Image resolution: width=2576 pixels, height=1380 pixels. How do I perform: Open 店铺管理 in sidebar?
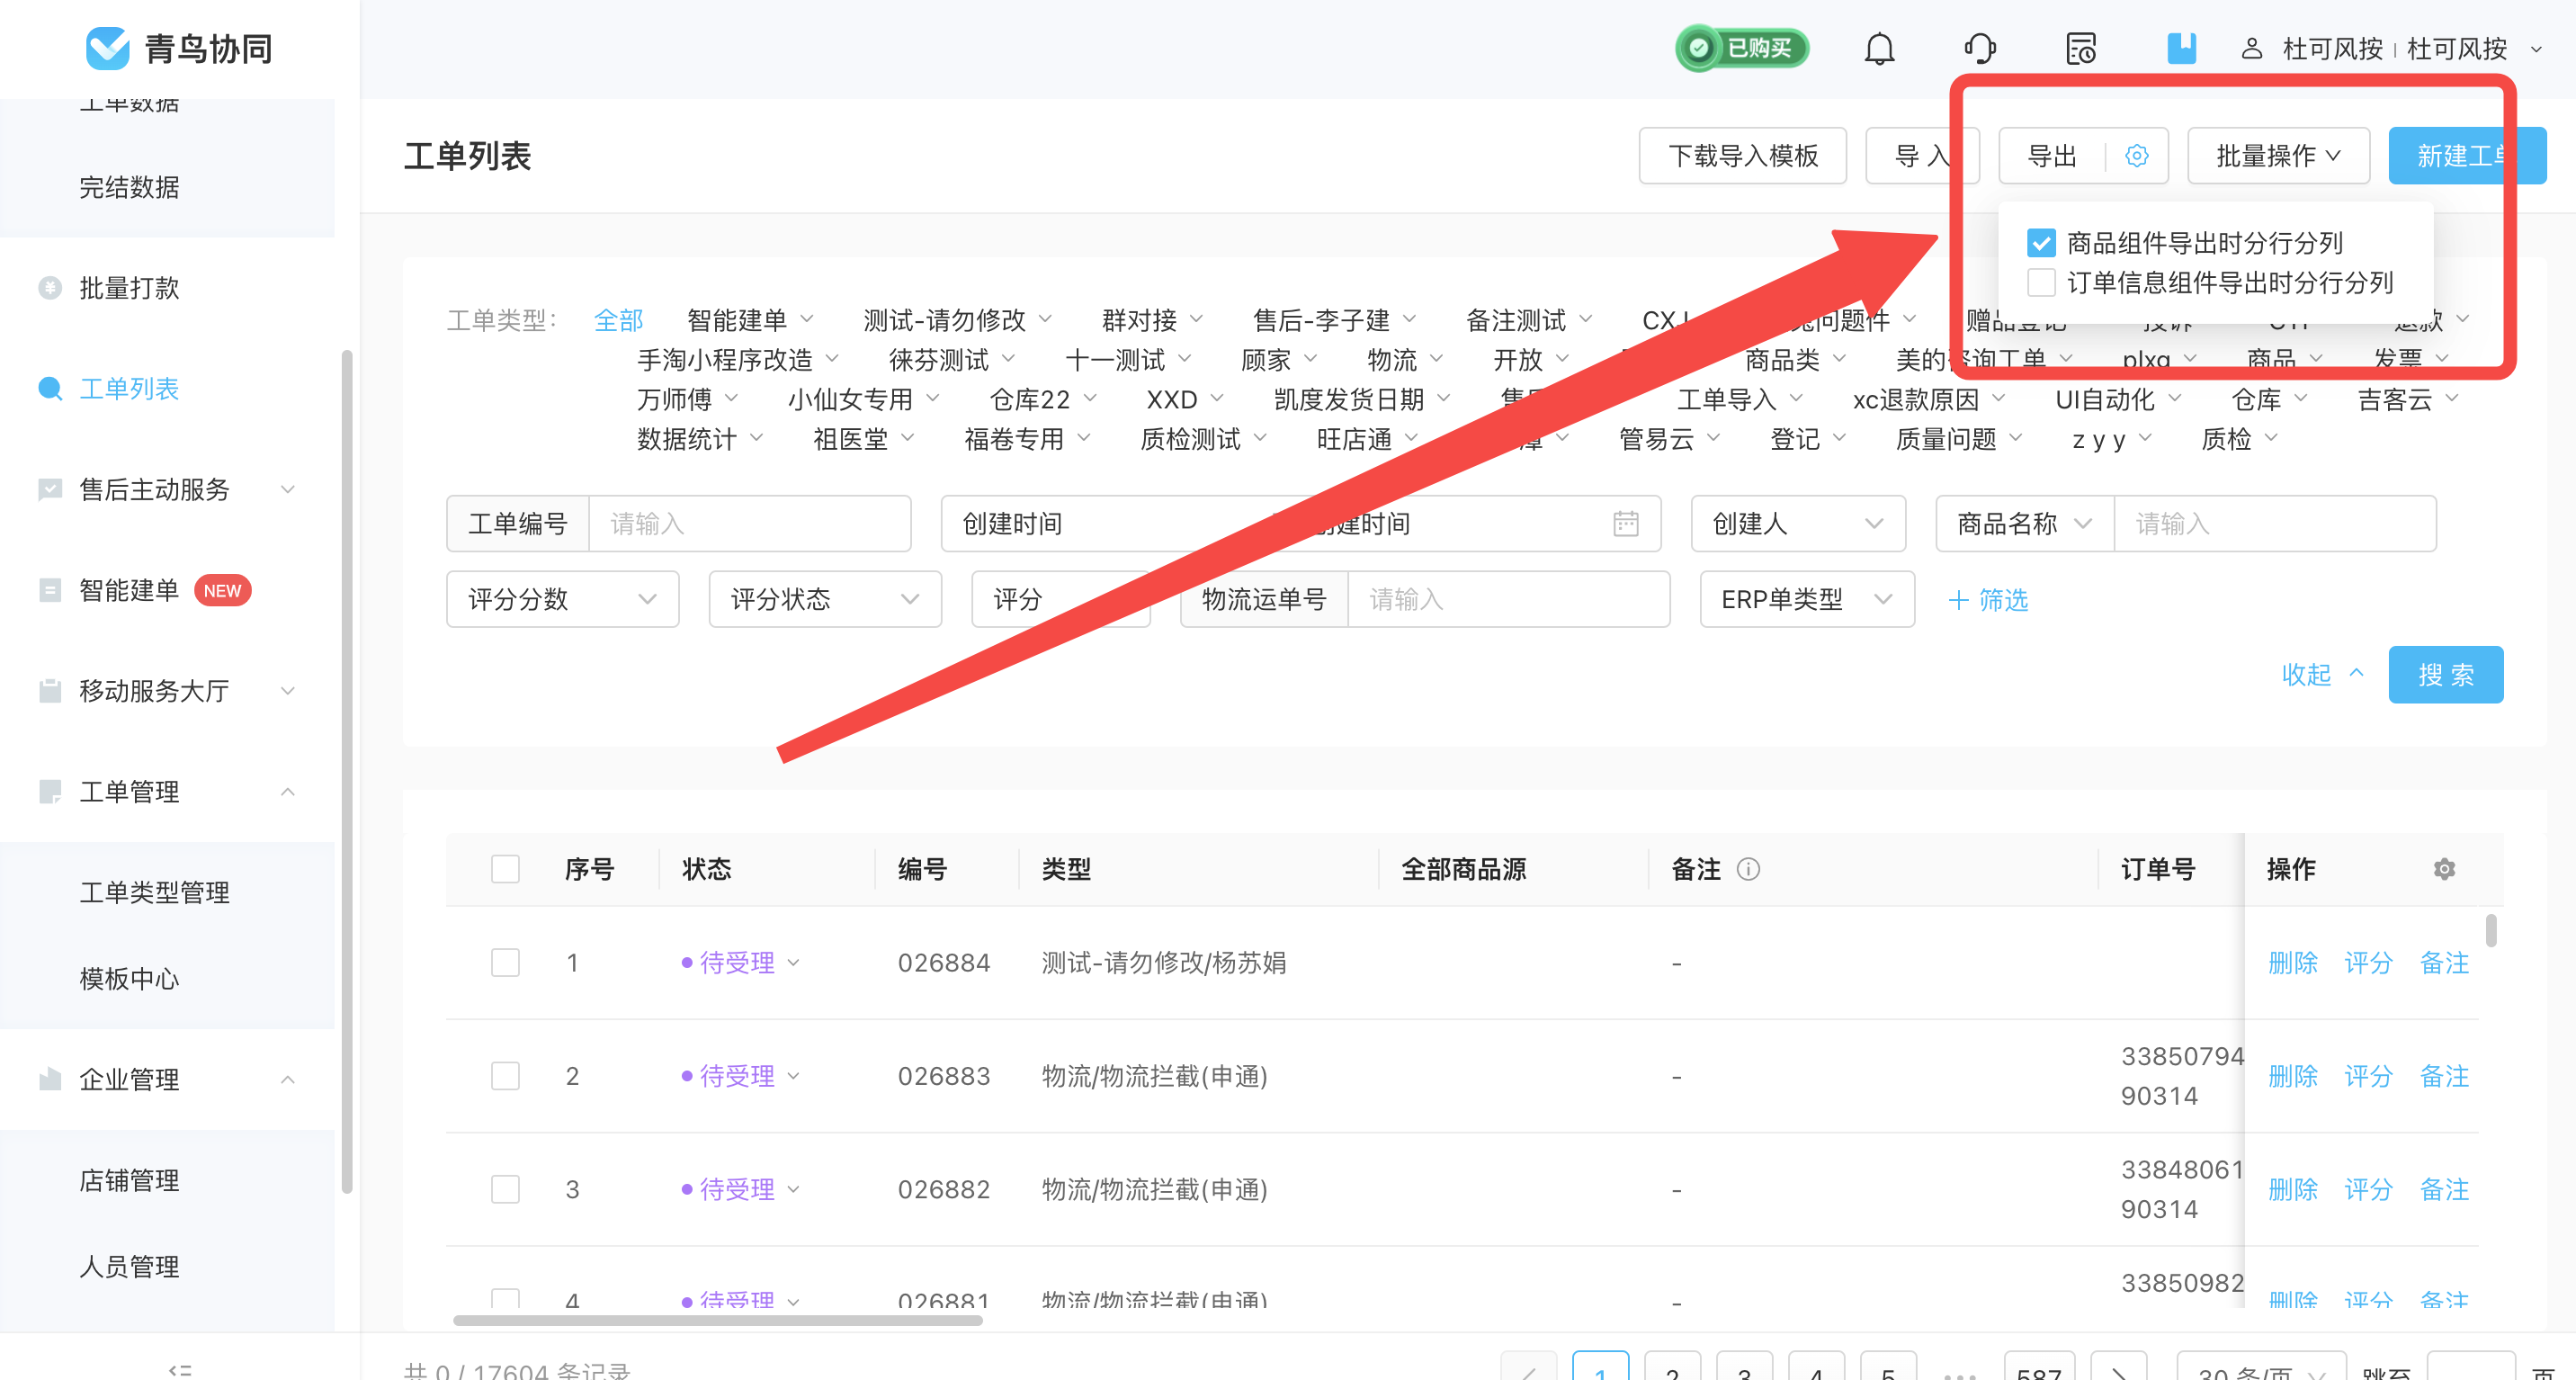click(130, 1180)
